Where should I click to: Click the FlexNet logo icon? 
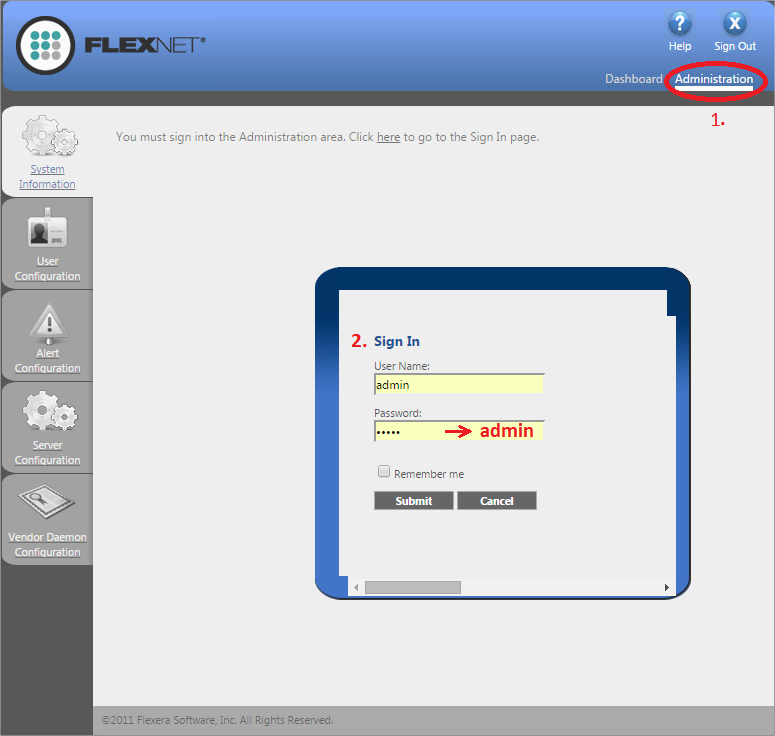46,46
